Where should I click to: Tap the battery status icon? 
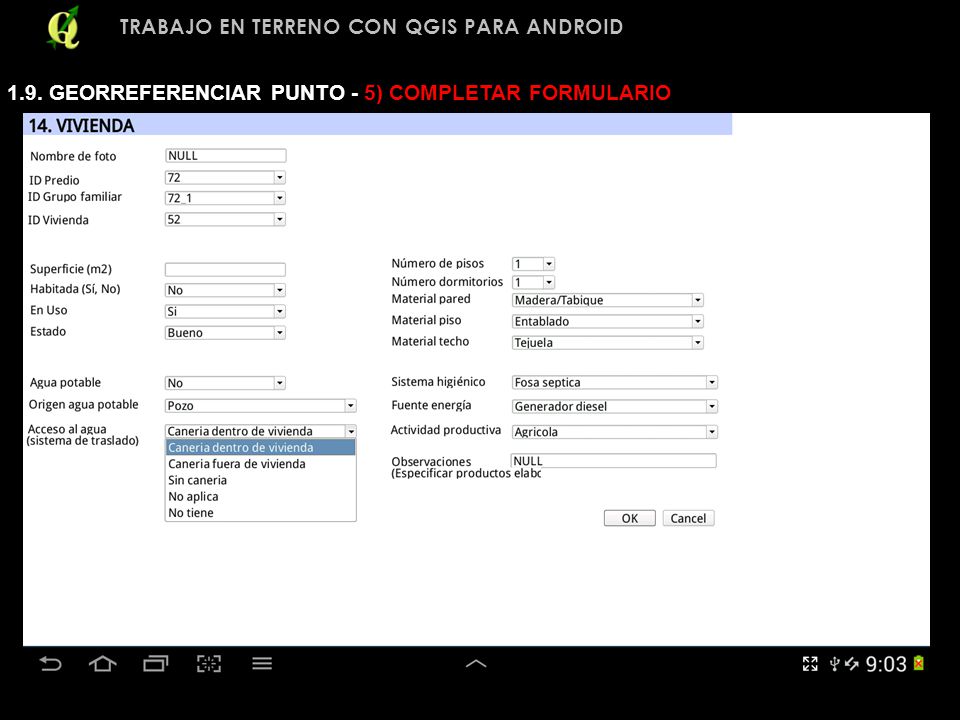click(918, 663)
